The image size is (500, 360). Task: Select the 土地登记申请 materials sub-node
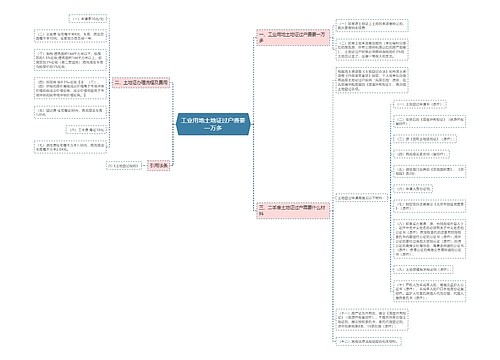(x=362, y=198)
